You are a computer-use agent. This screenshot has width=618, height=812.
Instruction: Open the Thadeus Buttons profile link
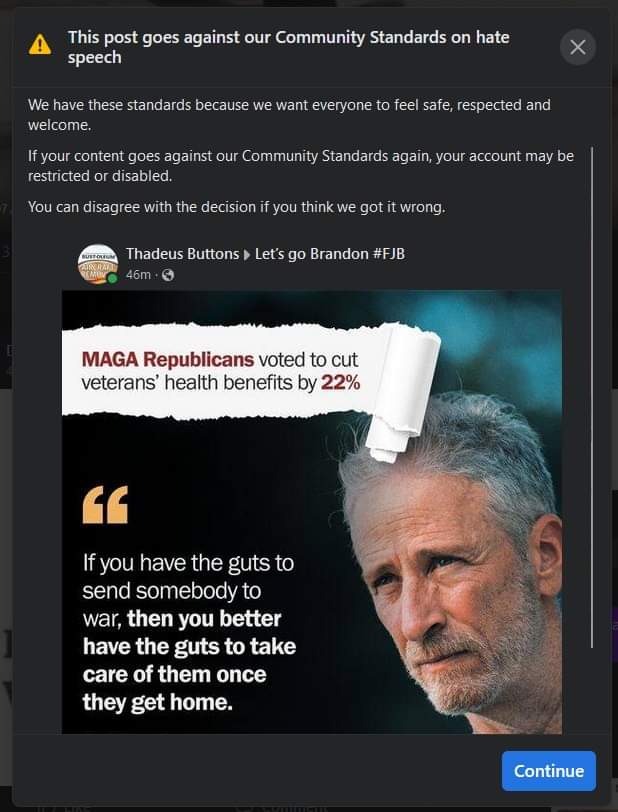click(x=182, y=254)
